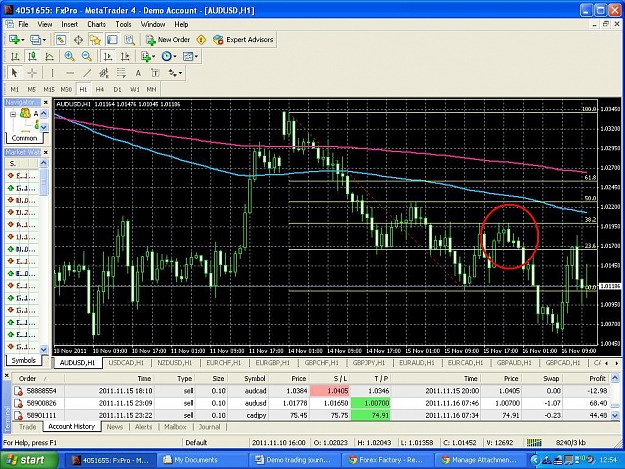Zoom in the chart with magnifier plus
The width and height of the screenshot is (625, 469).
(x=69, y=56)
